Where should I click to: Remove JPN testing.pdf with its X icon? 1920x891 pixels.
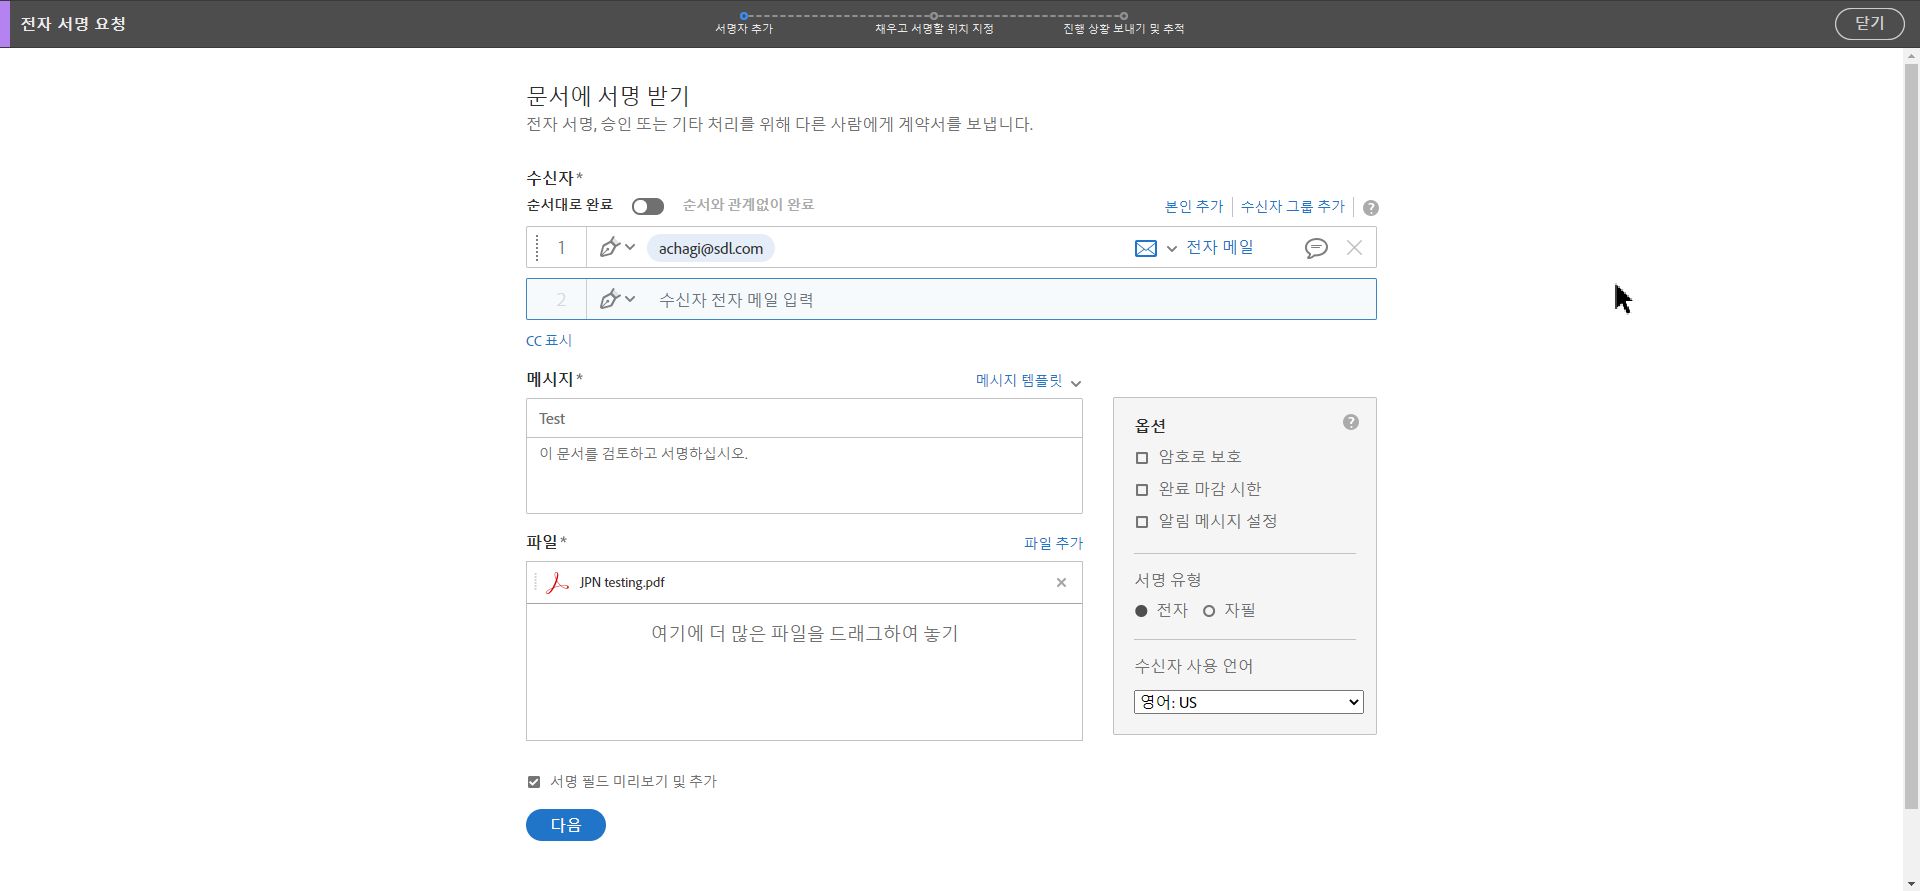pyautogui.click(x=1061, y=583)
